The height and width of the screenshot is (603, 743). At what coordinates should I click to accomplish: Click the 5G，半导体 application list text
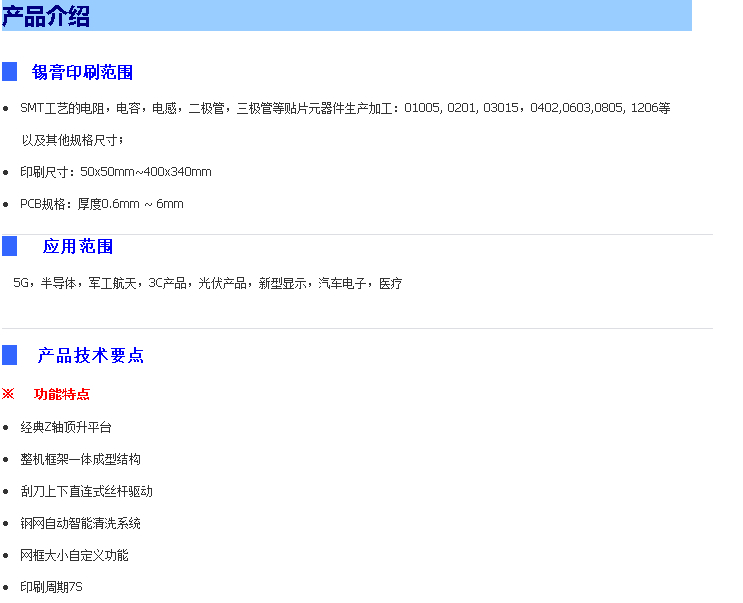point(208,284)
